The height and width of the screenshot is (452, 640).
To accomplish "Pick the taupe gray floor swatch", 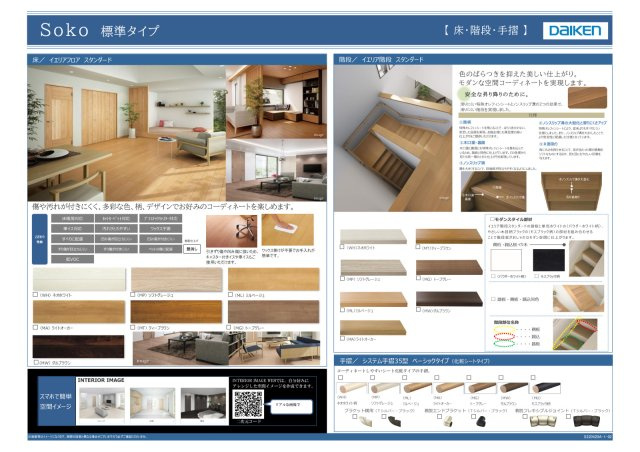I will coord(273,312).
